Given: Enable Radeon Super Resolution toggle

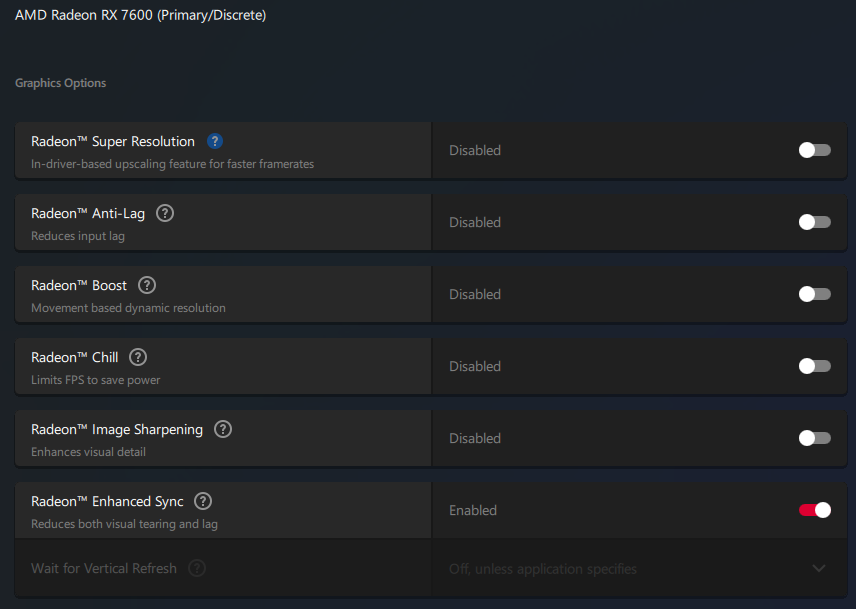Looking at the screenshot, I should tap(815, 150).
